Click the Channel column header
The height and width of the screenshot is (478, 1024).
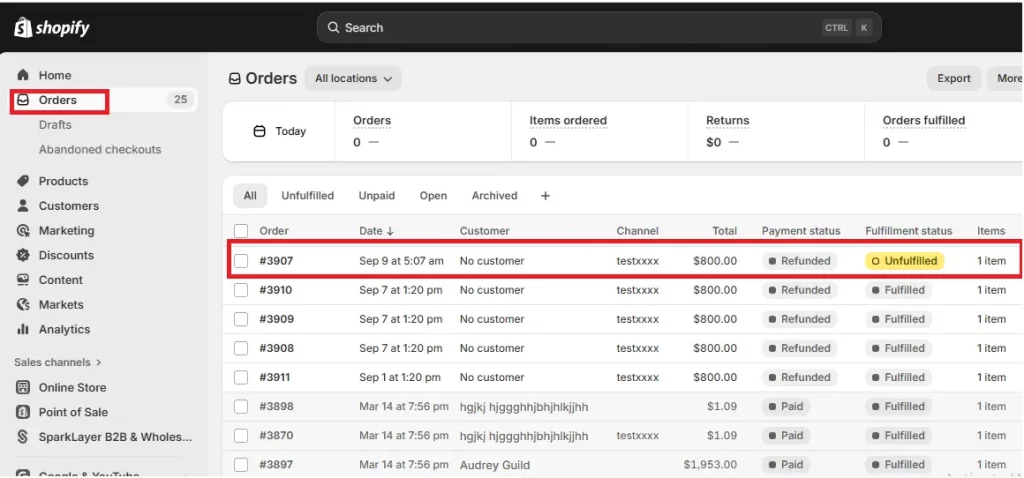637,231
